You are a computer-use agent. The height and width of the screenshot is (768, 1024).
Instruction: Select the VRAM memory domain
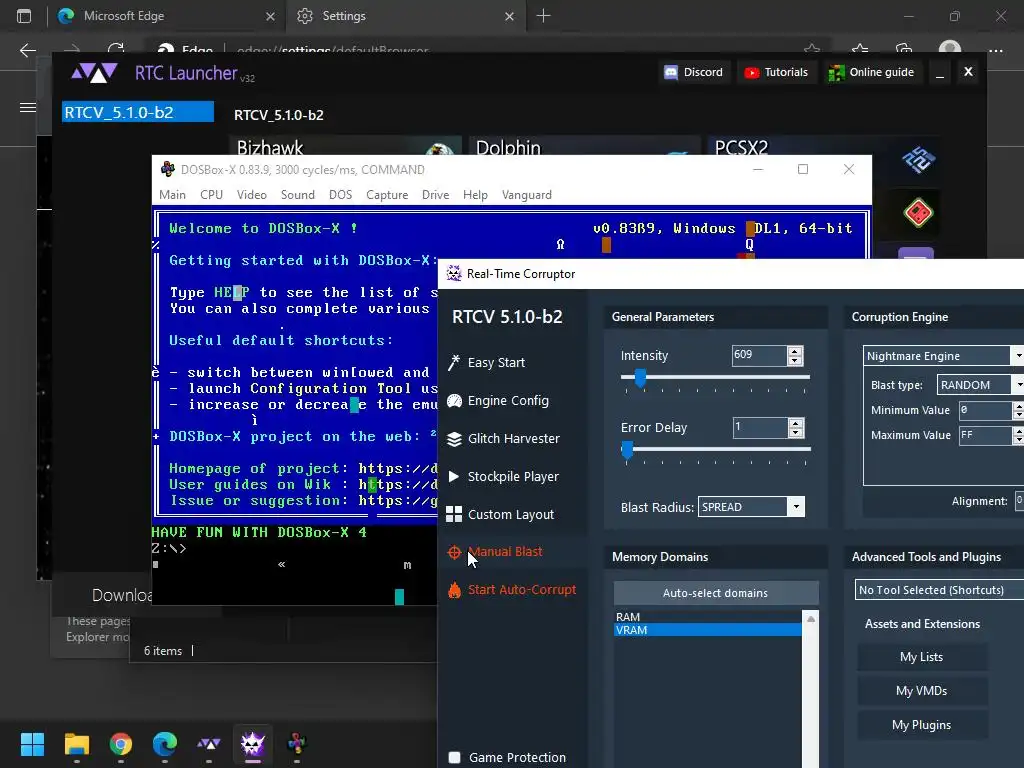708,630
